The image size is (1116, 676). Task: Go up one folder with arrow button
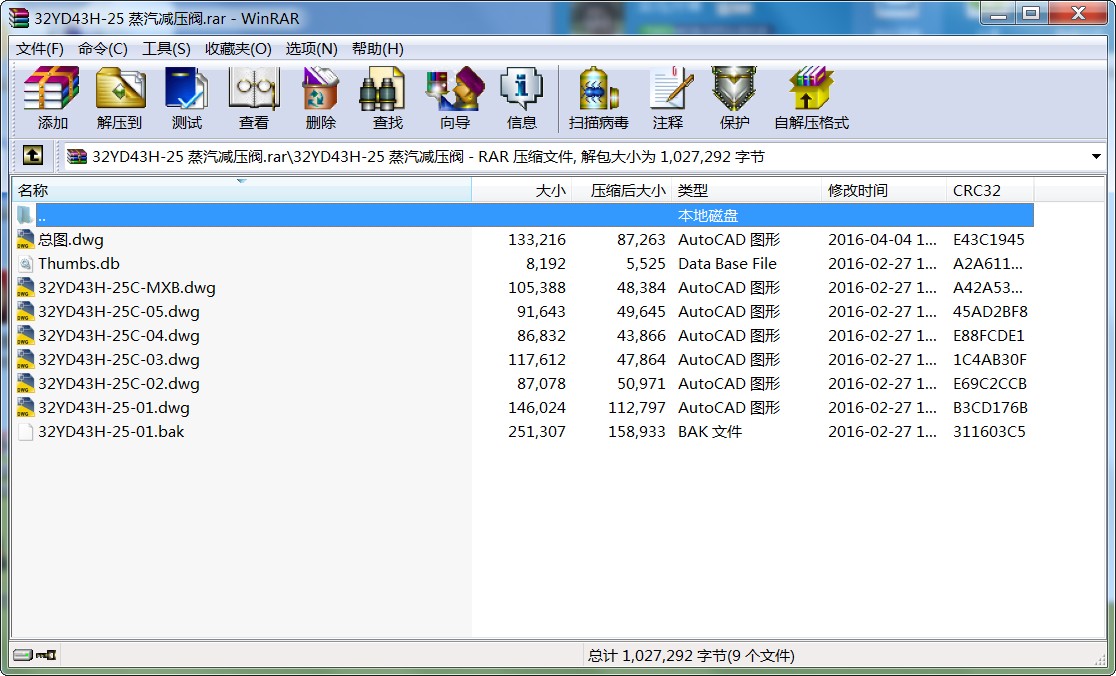33,156
